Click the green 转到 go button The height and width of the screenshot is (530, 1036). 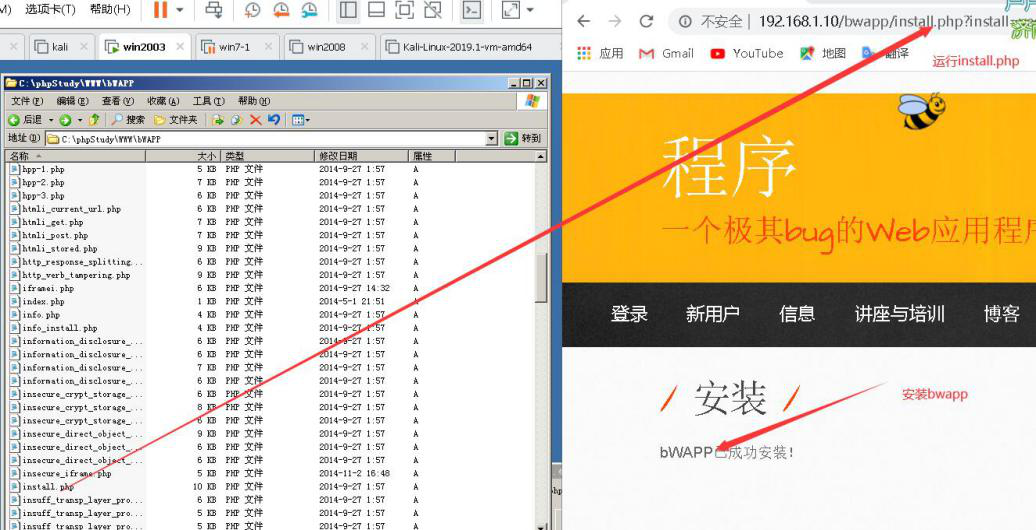[523, 139]
